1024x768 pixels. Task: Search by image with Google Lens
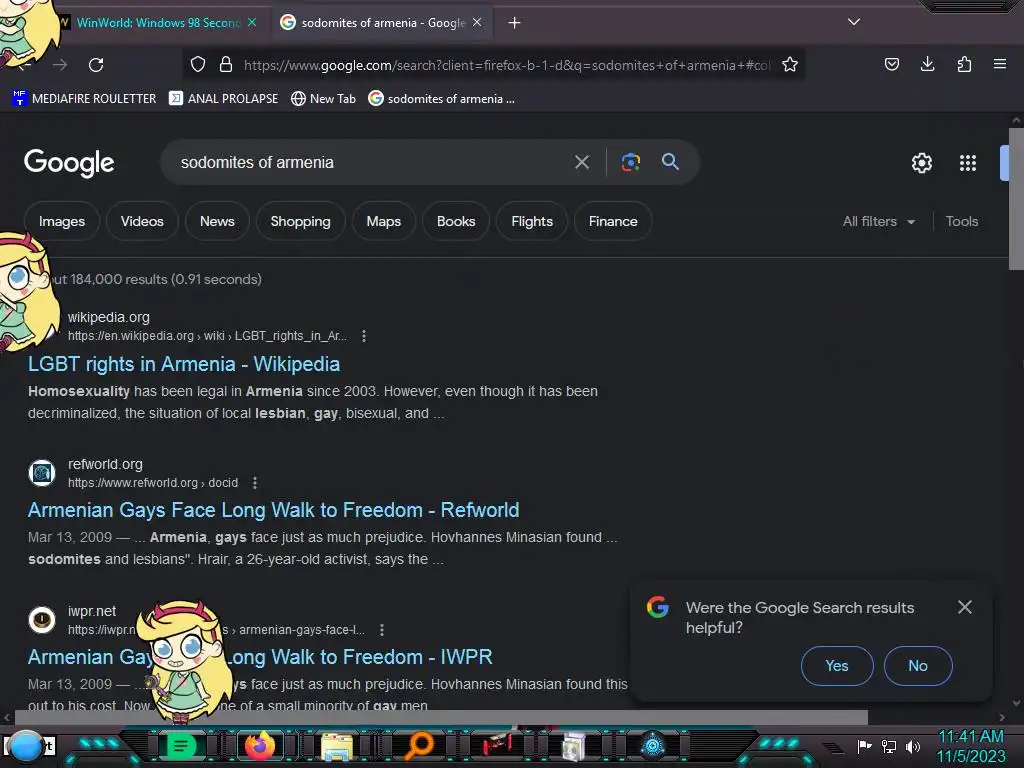630,162
